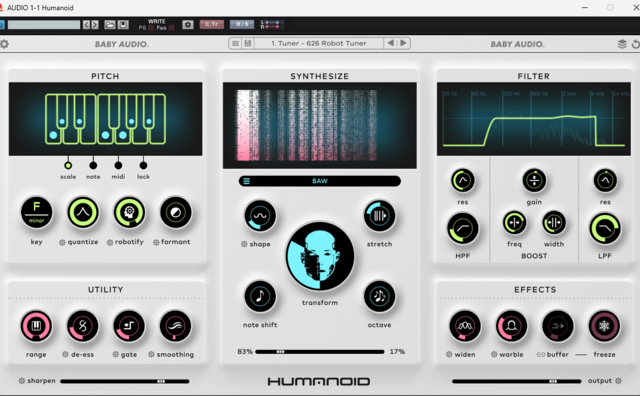This screenshot has width=640, height=396.
Task: Click the robotify knob icon
Action: pos(129,212)
